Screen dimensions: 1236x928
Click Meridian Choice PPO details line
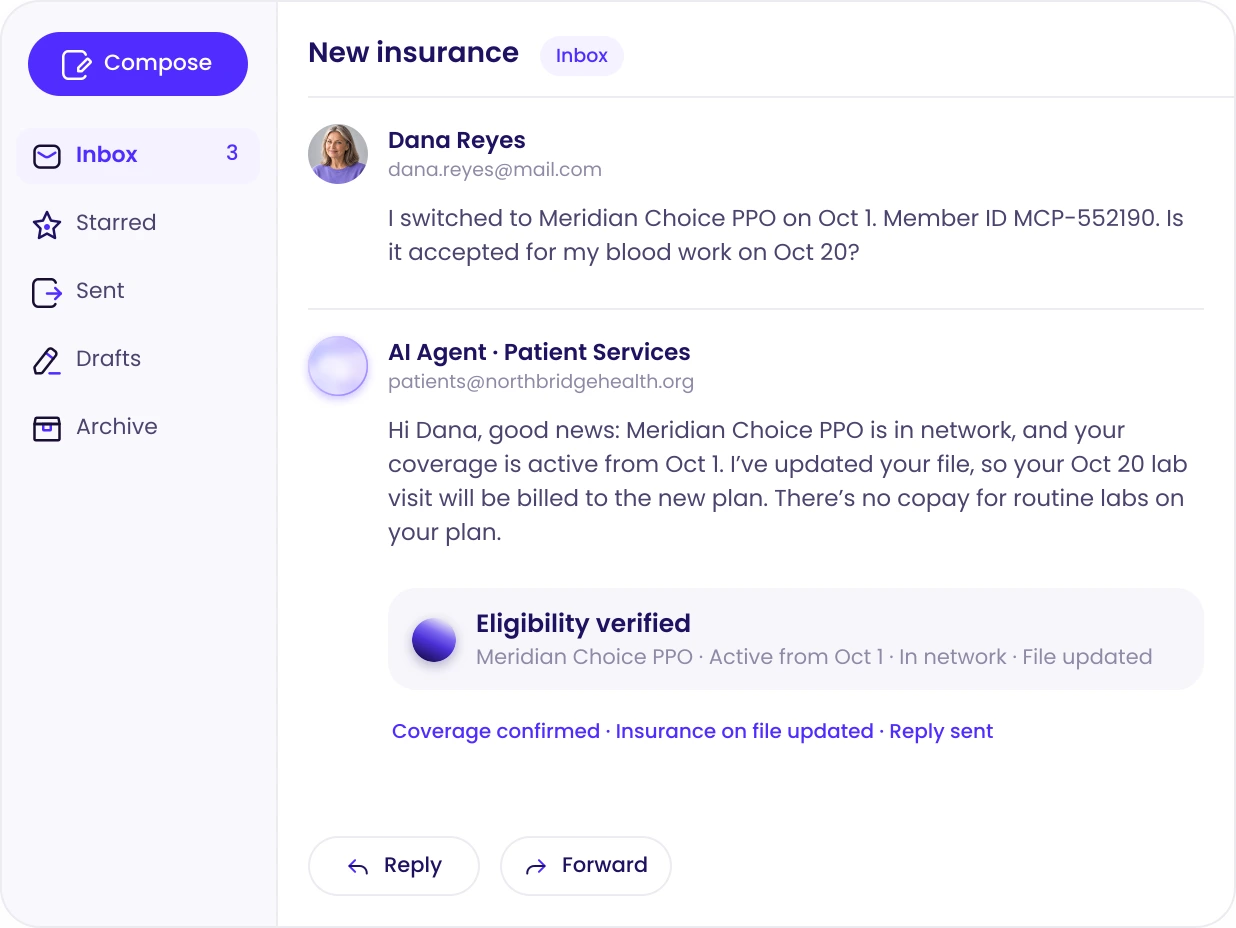(814, 657)
